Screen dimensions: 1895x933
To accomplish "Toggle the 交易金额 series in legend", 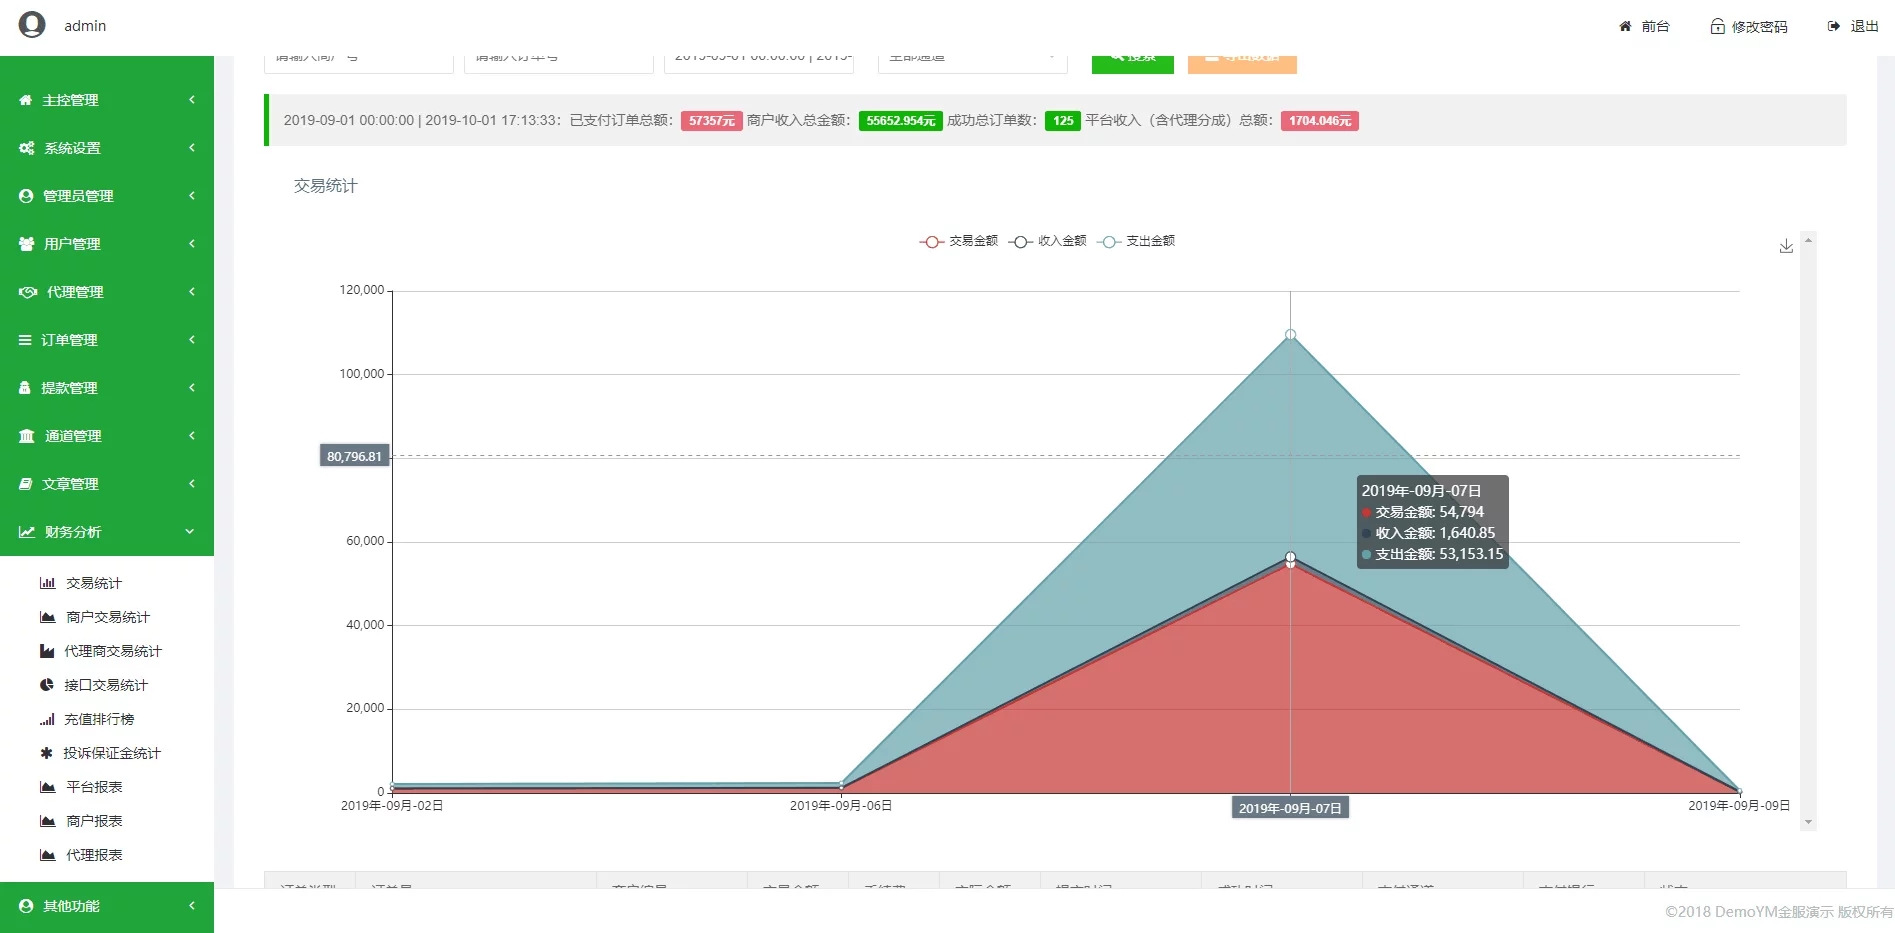I will click(959, 241).
